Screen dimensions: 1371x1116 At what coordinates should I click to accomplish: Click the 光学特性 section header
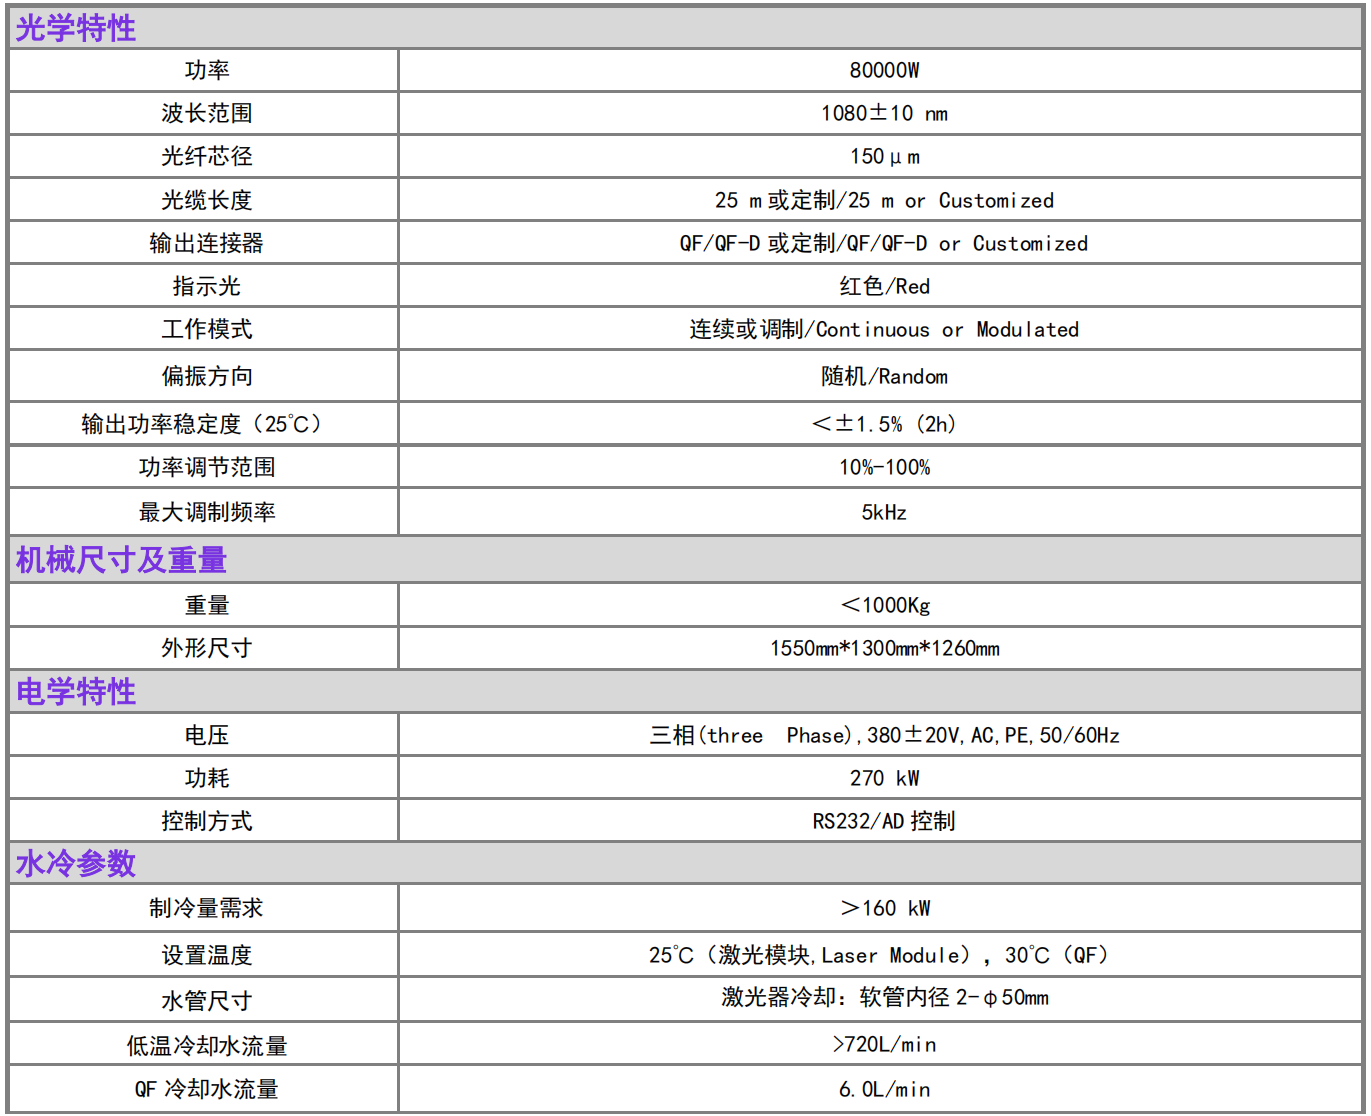(x=76, y=28)
